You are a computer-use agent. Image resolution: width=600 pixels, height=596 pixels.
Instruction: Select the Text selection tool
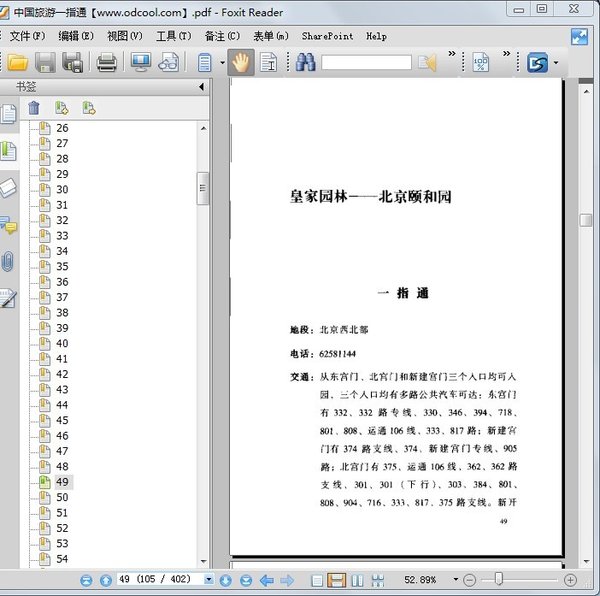coord(269,62)
